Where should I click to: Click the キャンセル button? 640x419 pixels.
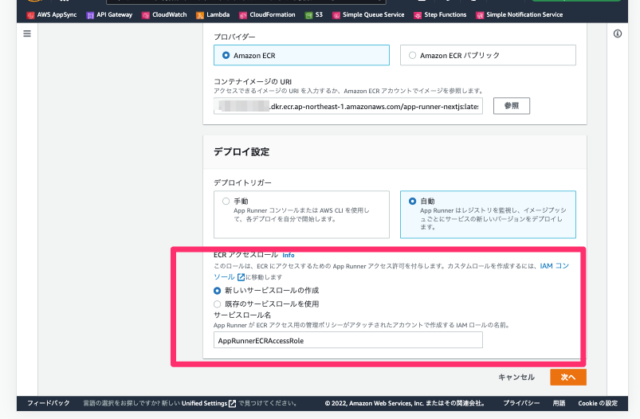click(x=516, y=377)
